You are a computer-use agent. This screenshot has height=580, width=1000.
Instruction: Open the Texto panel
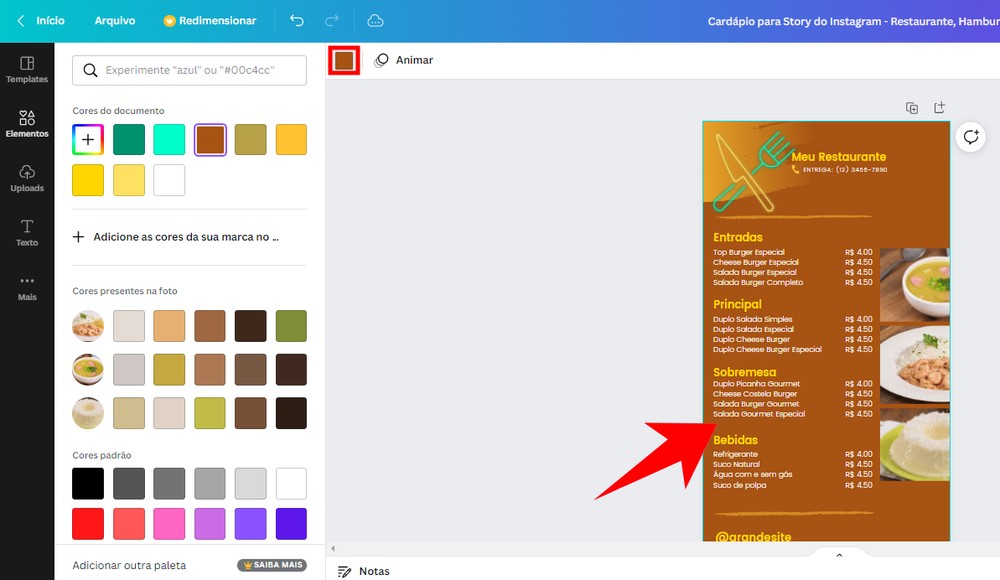[27, 232]
